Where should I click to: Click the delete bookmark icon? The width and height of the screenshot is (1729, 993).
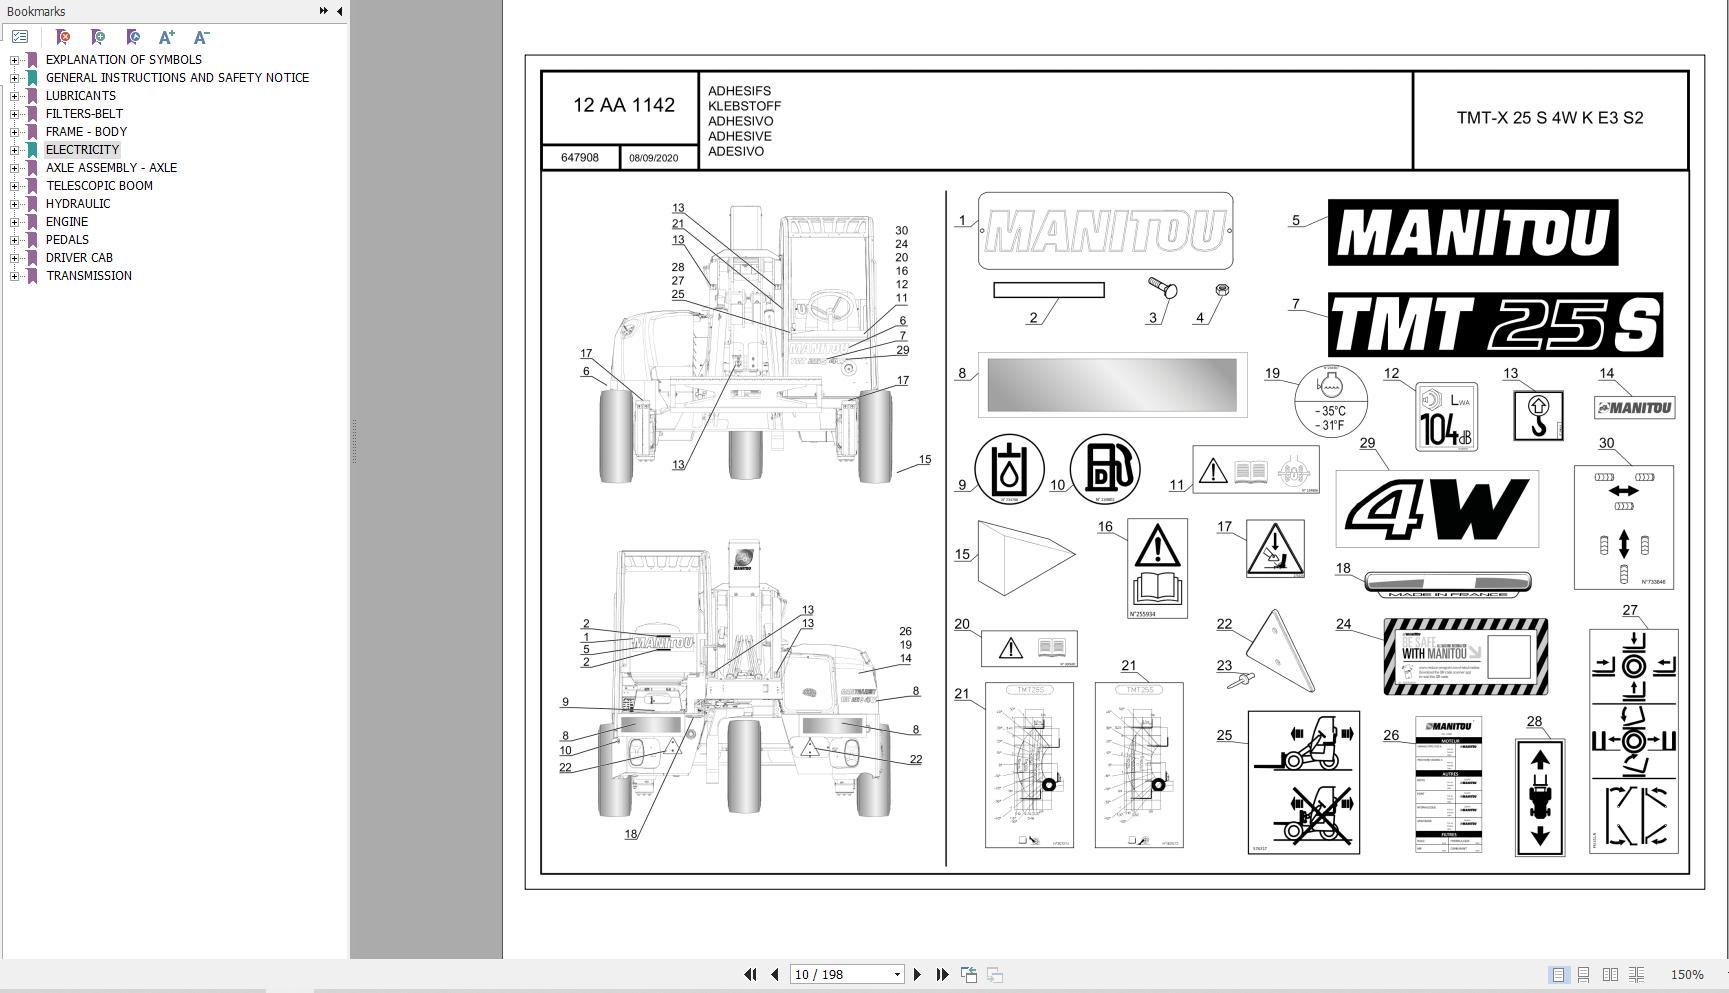[x=62, y=37]
